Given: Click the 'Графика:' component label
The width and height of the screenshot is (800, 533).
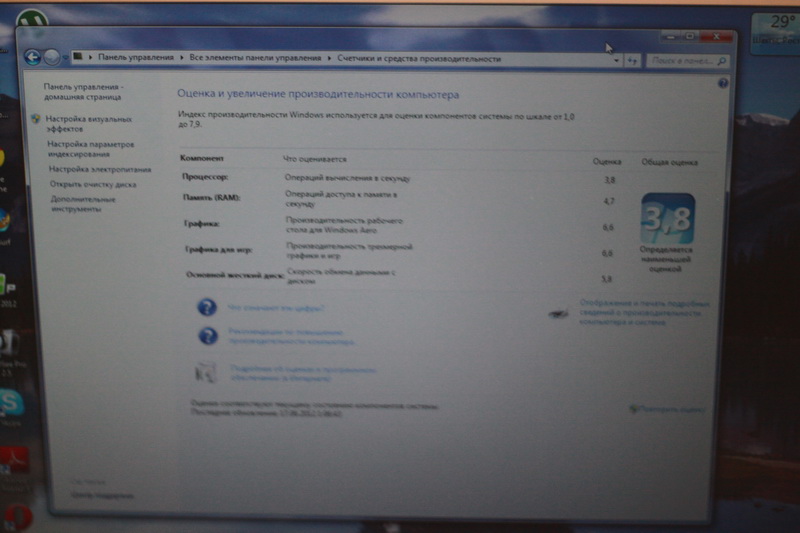Looking at the screenshot, I should click(202, 223).
